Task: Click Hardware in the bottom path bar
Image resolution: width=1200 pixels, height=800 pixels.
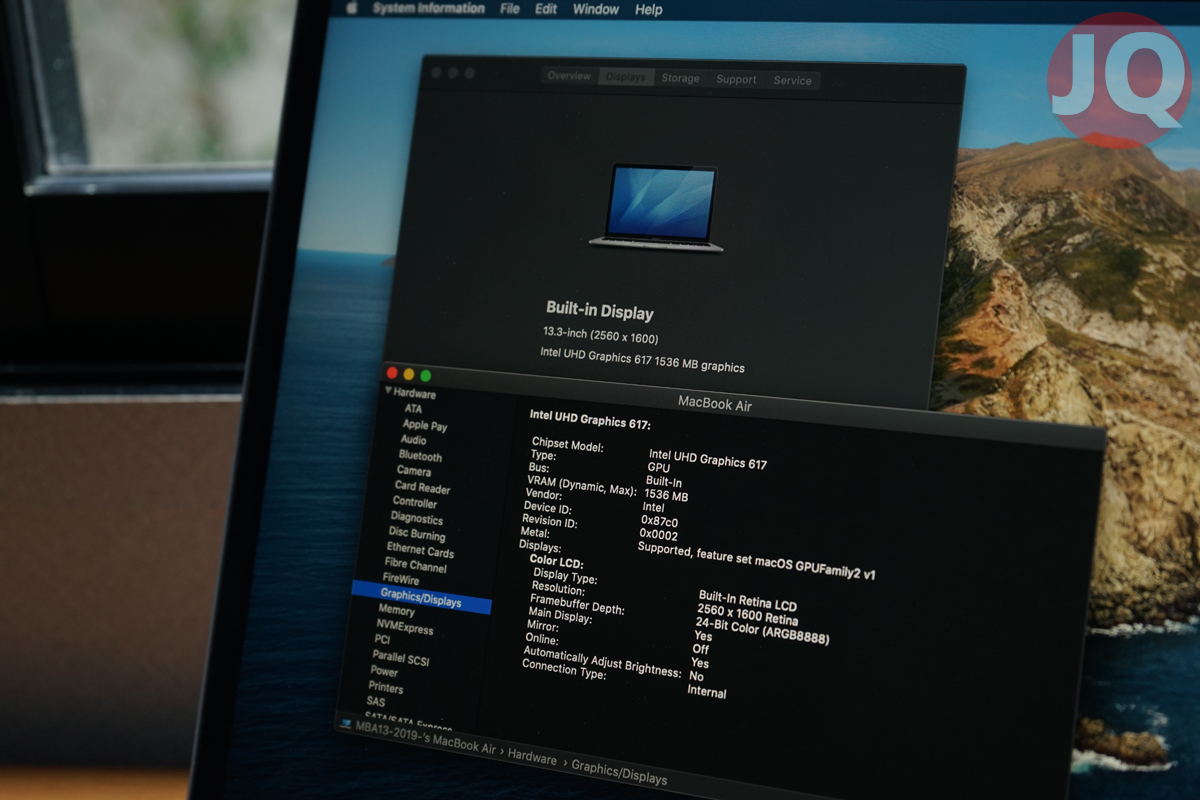Action: (x=532, y=759)
